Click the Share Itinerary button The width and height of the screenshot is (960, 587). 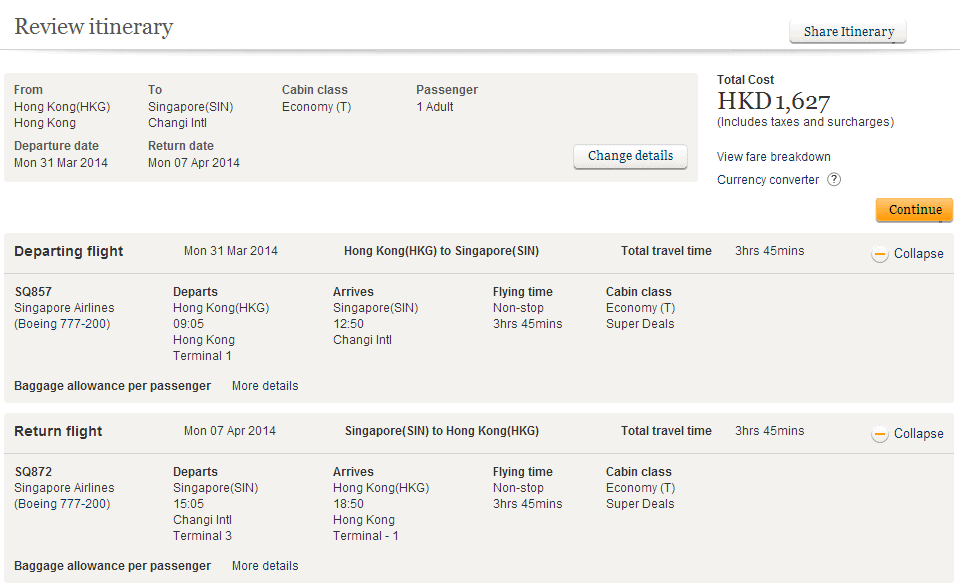848,32
